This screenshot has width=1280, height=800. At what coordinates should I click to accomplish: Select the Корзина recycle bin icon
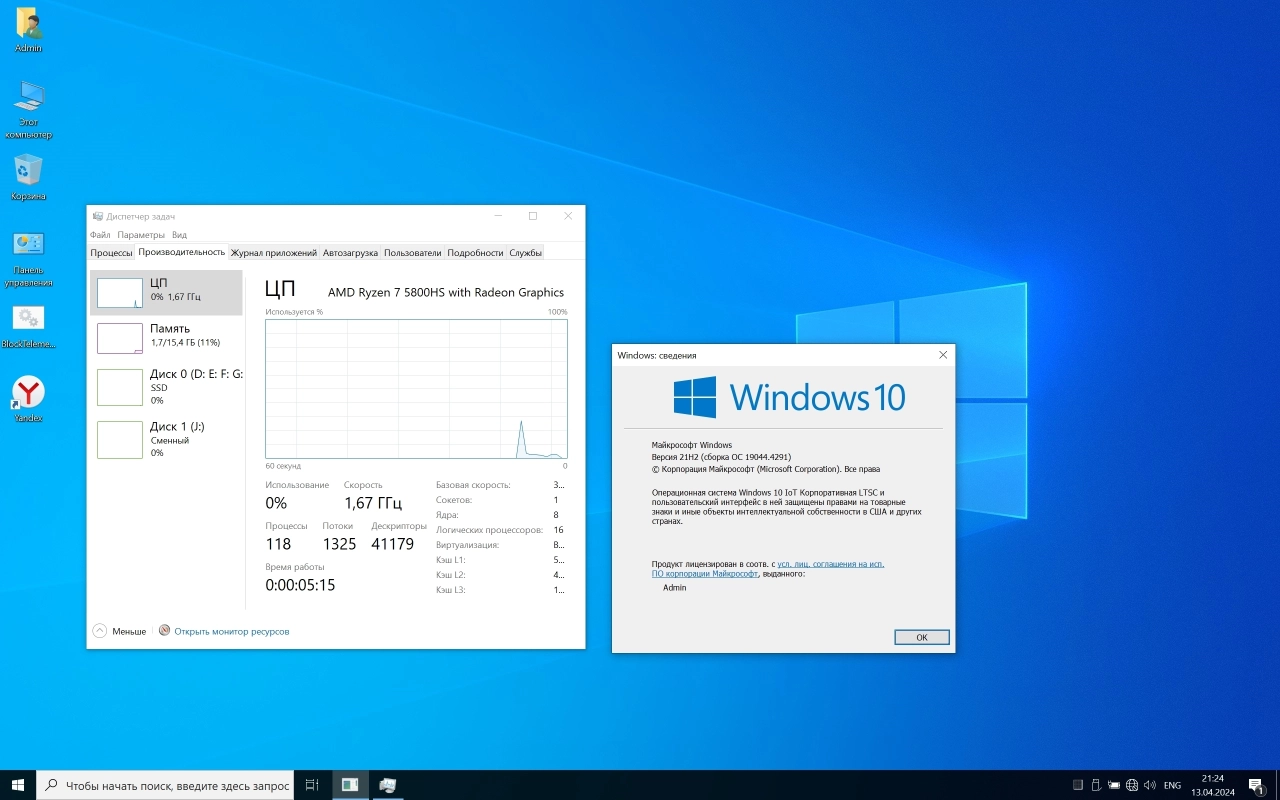[x=28, y=177]
